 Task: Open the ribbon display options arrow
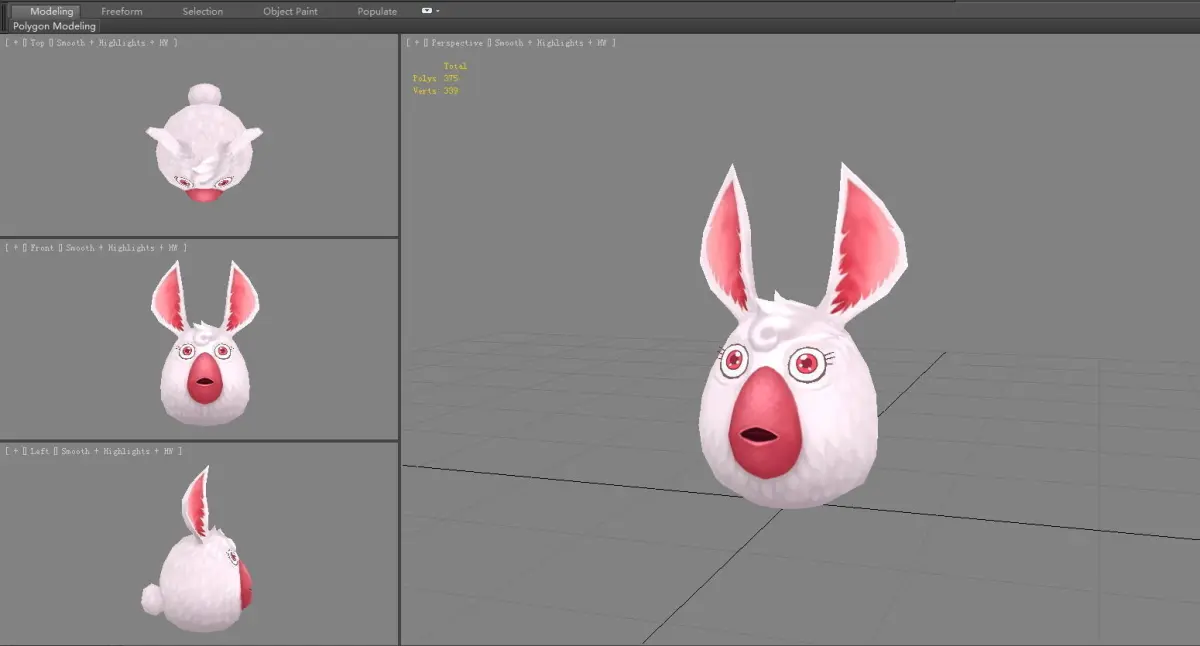click(438, 11)
